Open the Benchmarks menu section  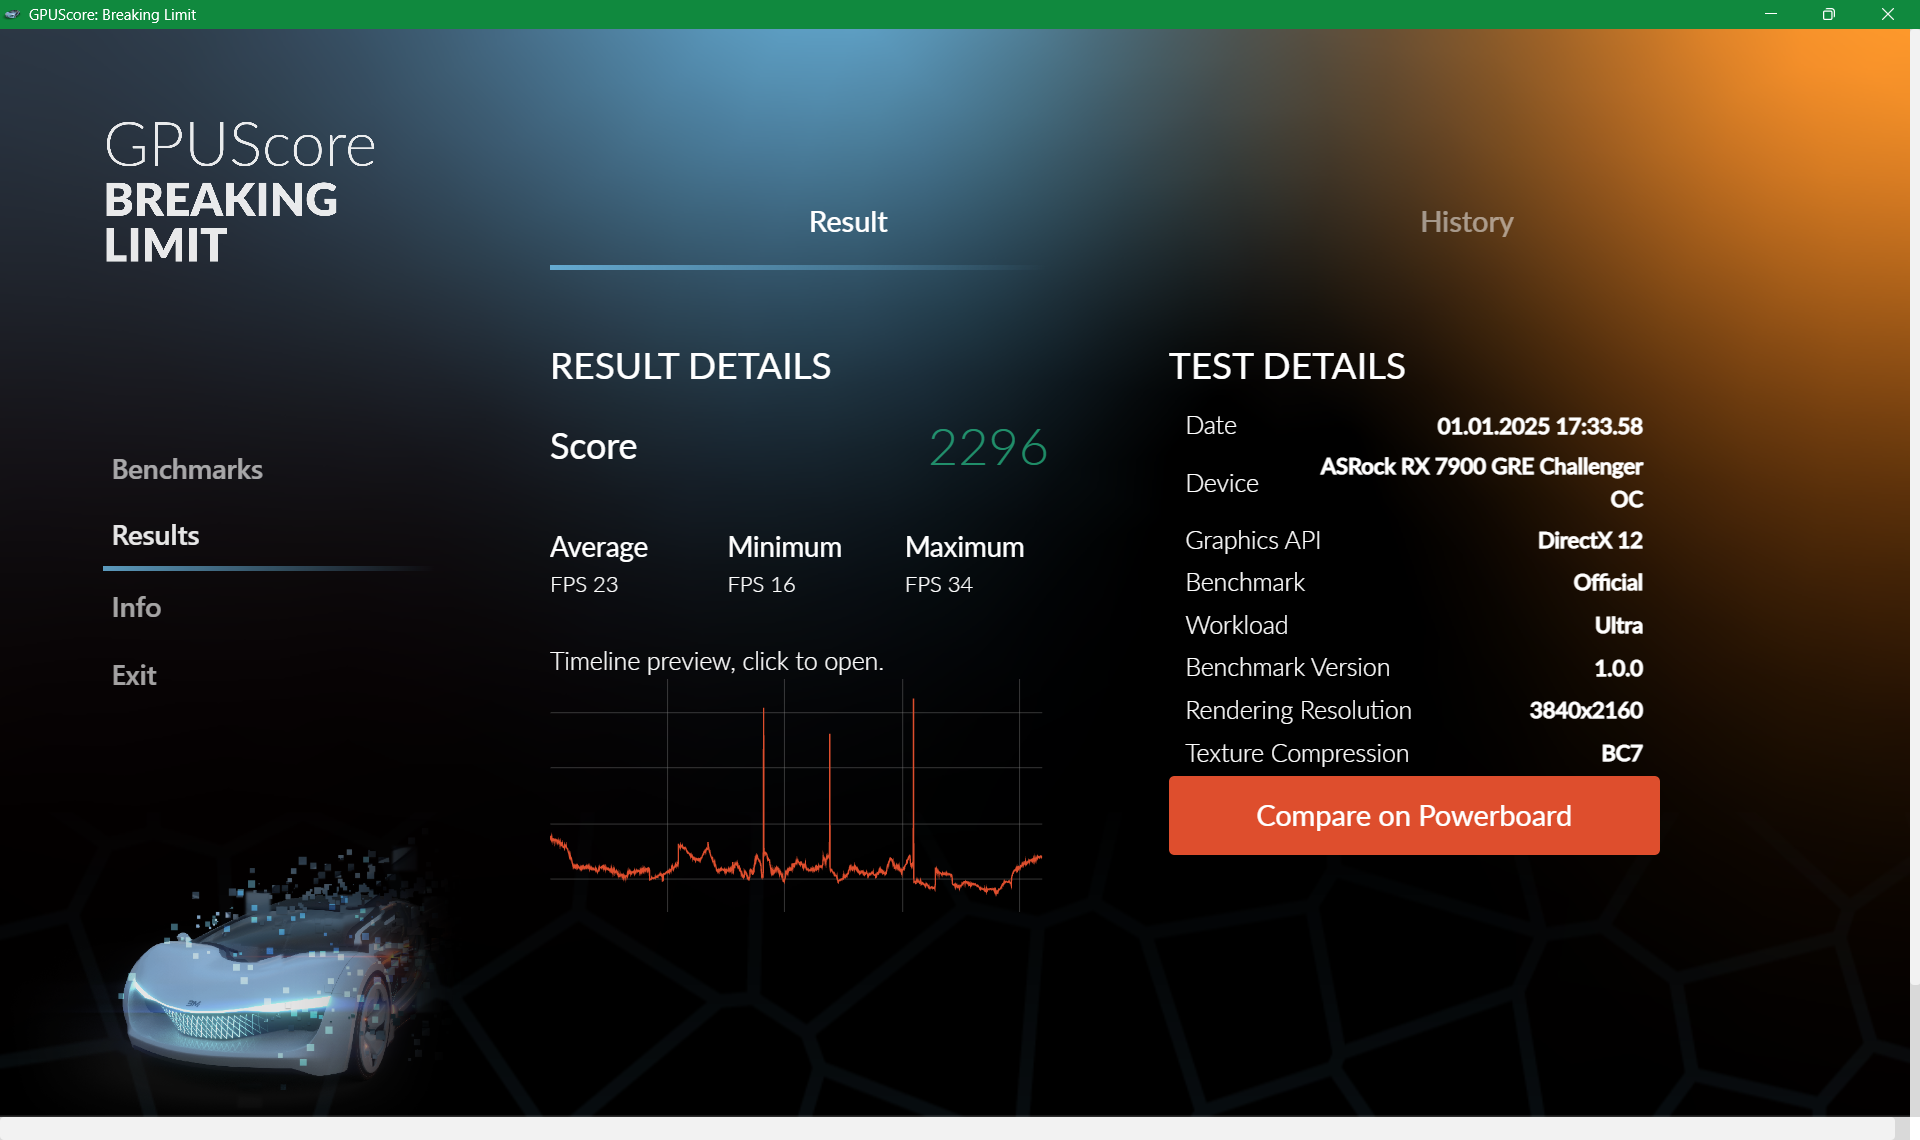pos(187,469)
